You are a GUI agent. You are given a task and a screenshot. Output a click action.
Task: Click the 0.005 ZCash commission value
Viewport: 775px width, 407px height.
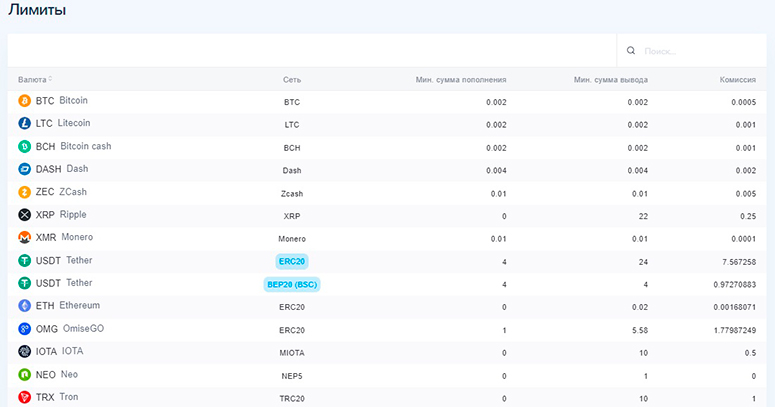745,194
